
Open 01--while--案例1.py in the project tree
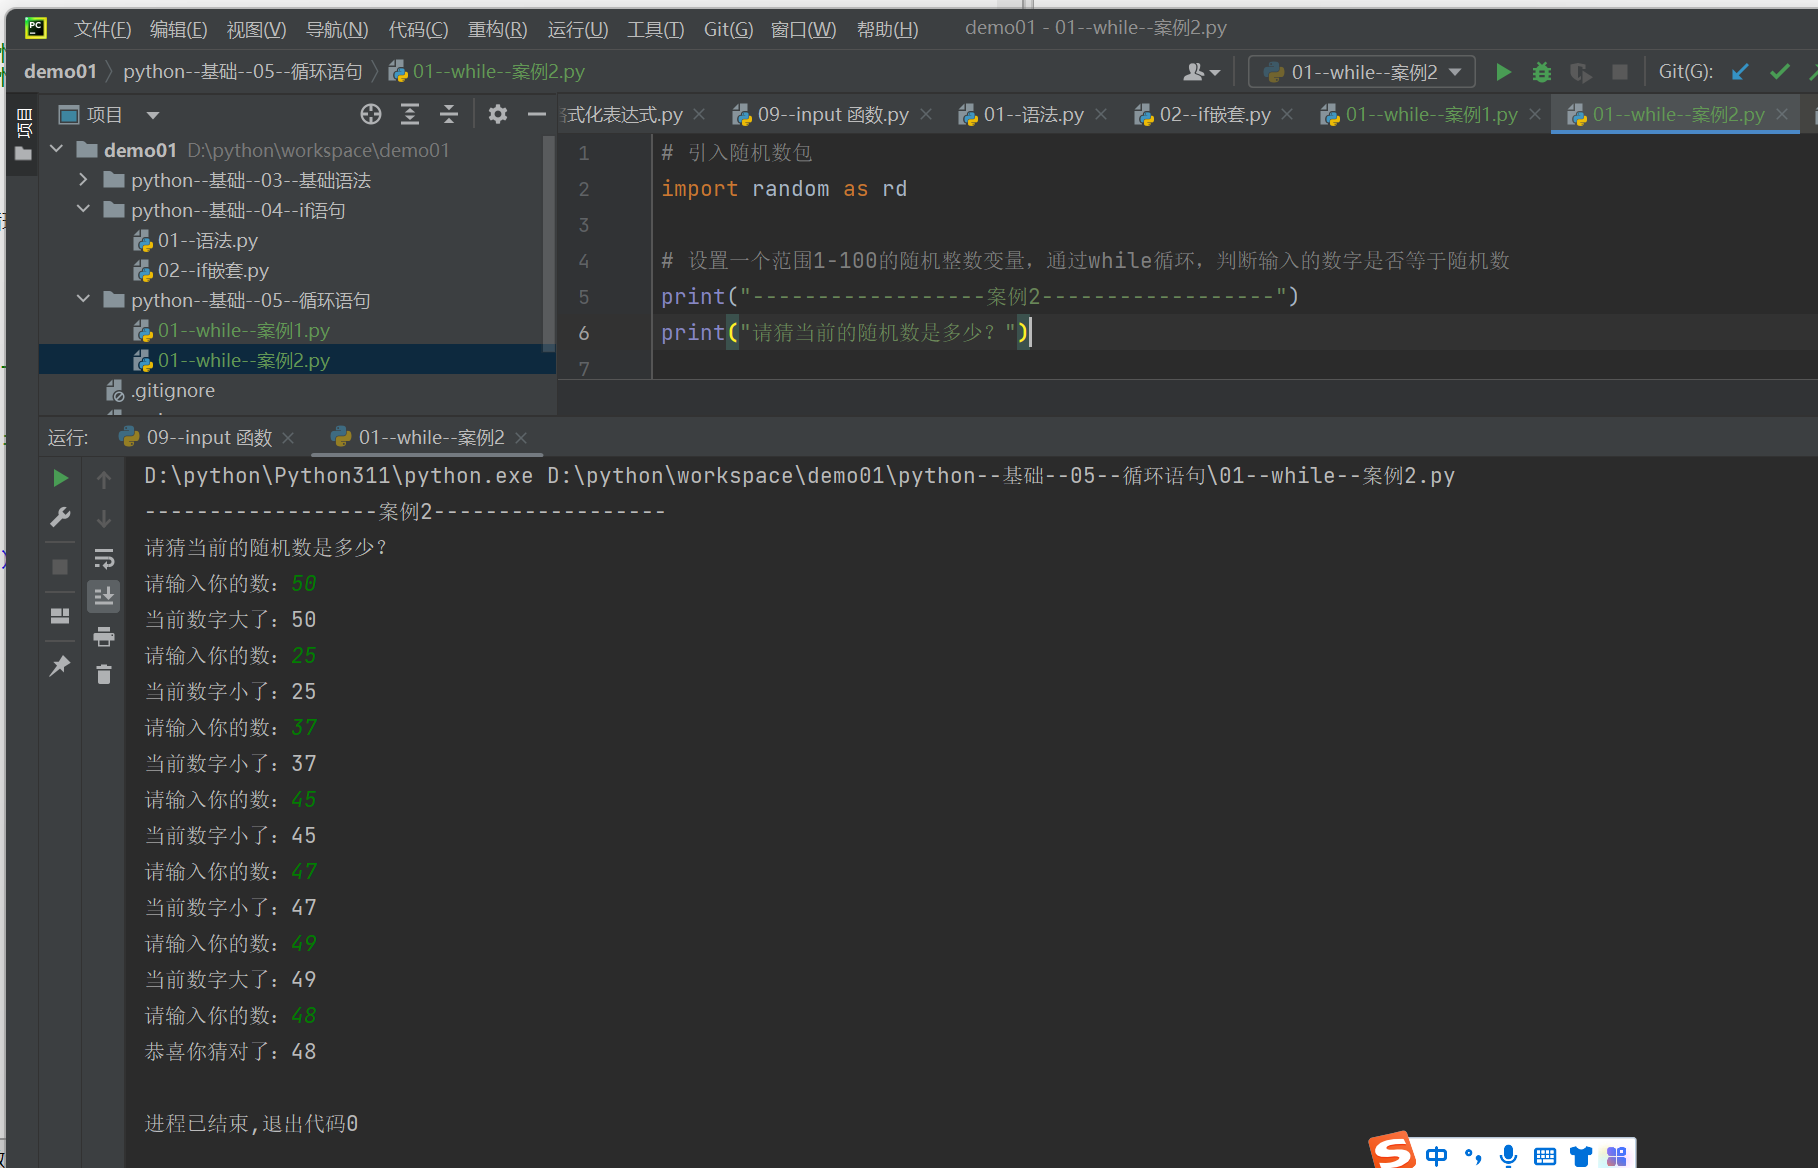coord(243,330)
